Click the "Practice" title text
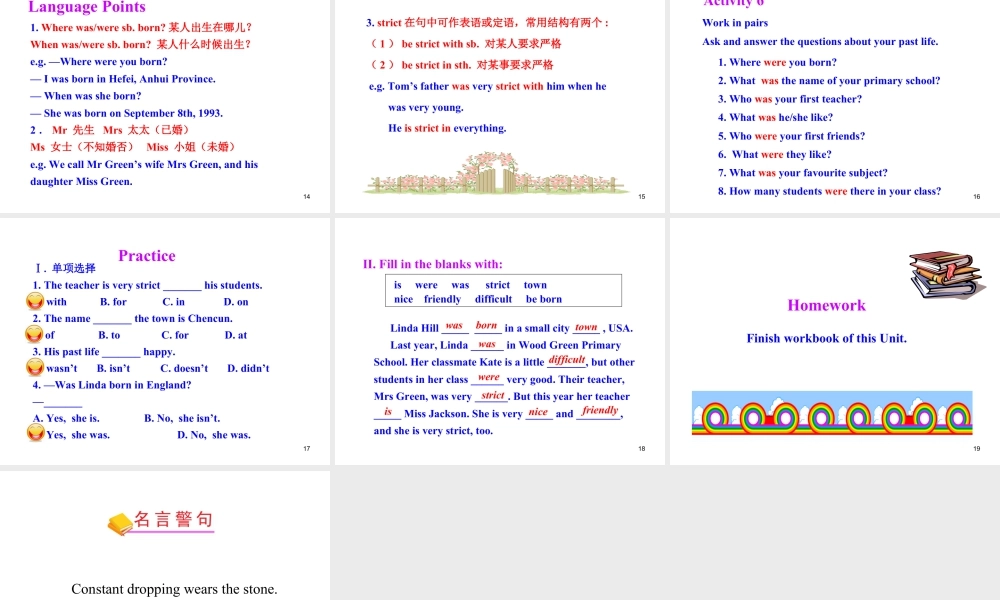The image size is (1000, 600). tap(146, 256)
